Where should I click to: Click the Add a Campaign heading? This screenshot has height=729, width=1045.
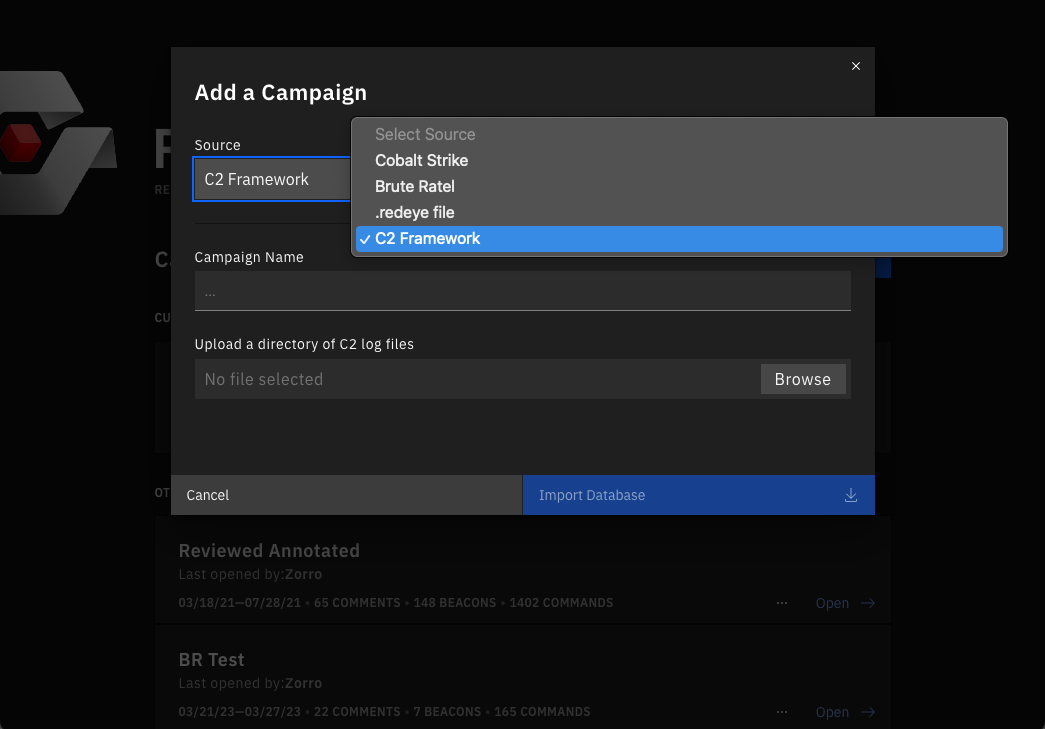pyautogui.click(x=281, y=93)
